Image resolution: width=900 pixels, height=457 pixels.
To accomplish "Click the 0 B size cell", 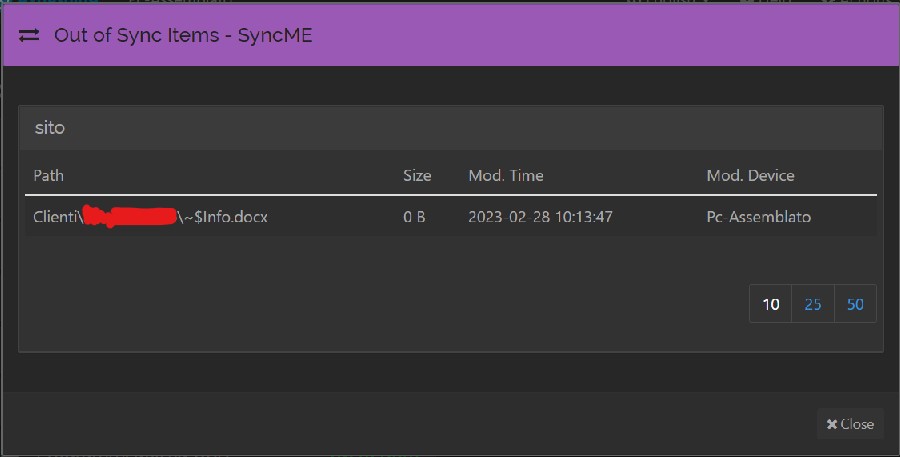I will click(414, 216).
